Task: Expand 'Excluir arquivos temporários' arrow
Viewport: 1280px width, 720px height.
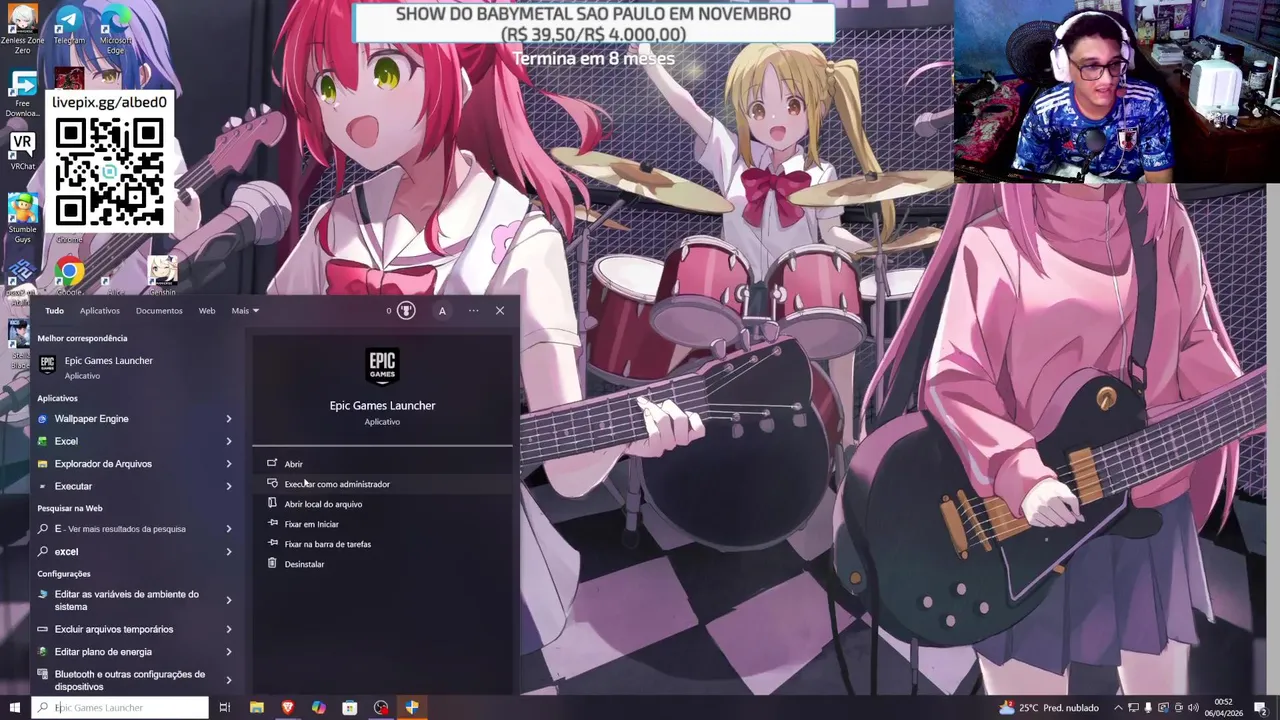Action: [229, 629]
